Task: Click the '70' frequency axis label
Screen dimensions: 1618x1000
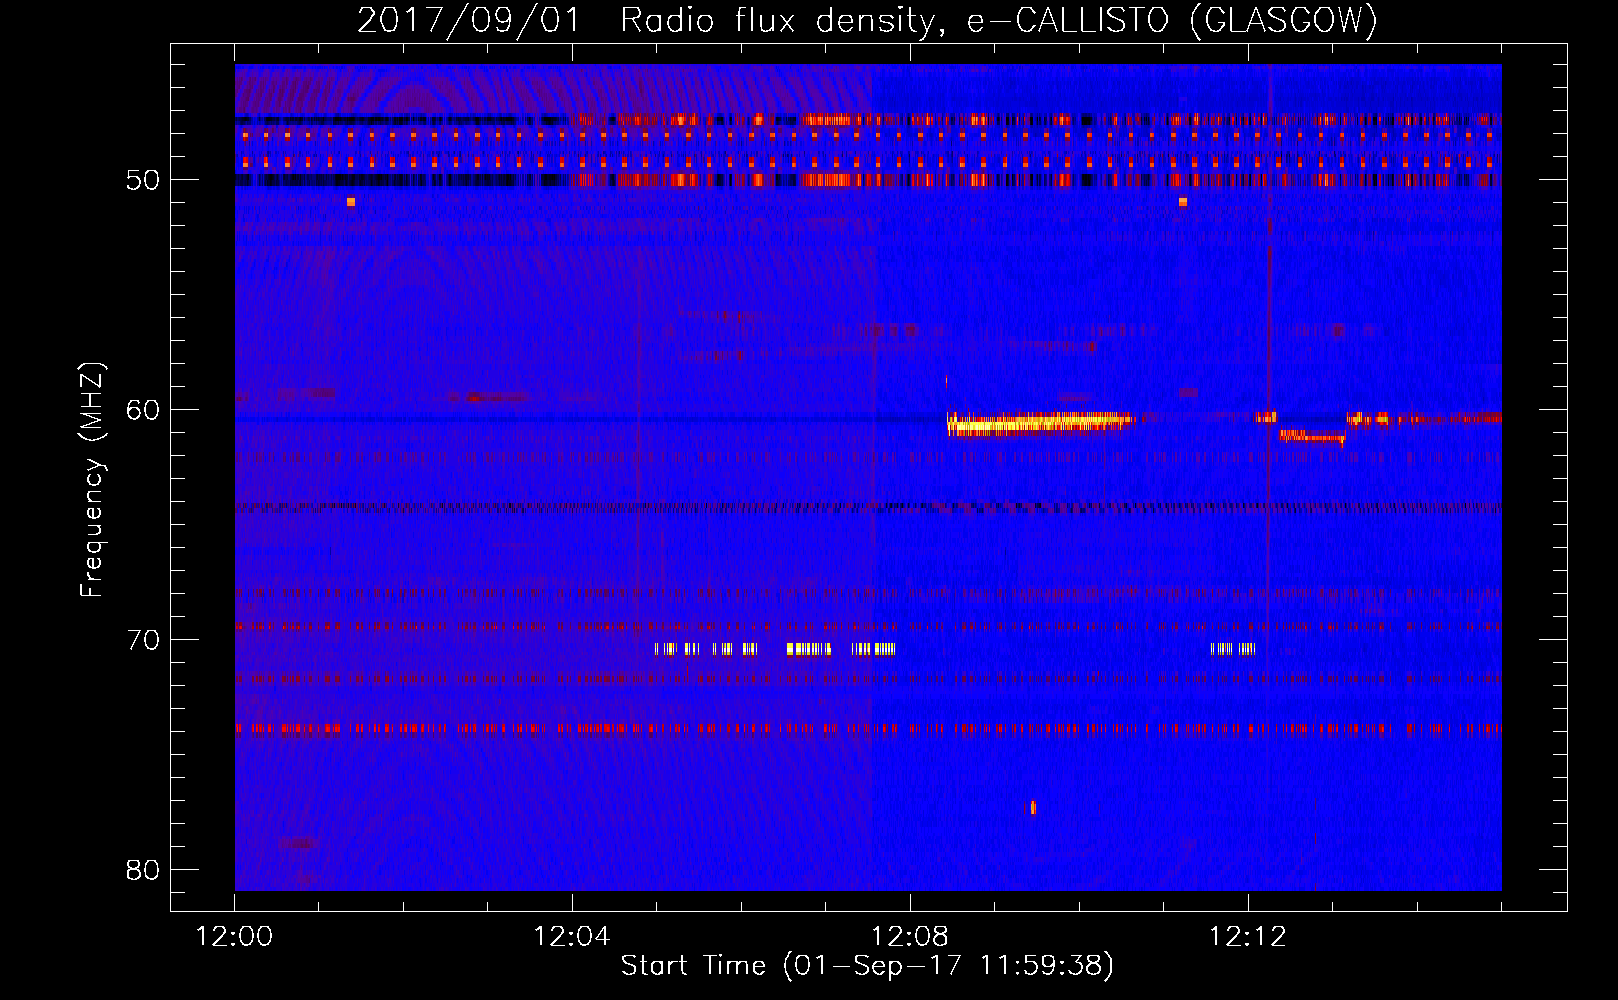Action: pyautogui.click(x=143, y=640)
